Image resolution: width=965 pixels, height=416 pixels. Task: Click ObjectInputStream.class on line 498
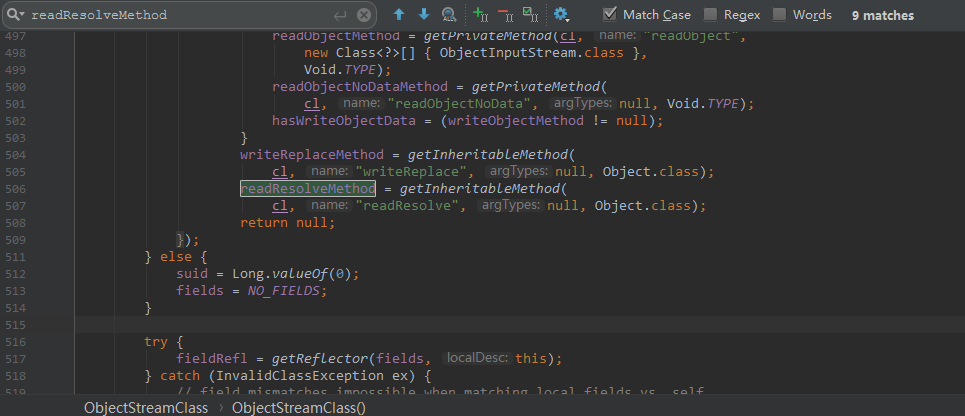click(x=532, y=53)
